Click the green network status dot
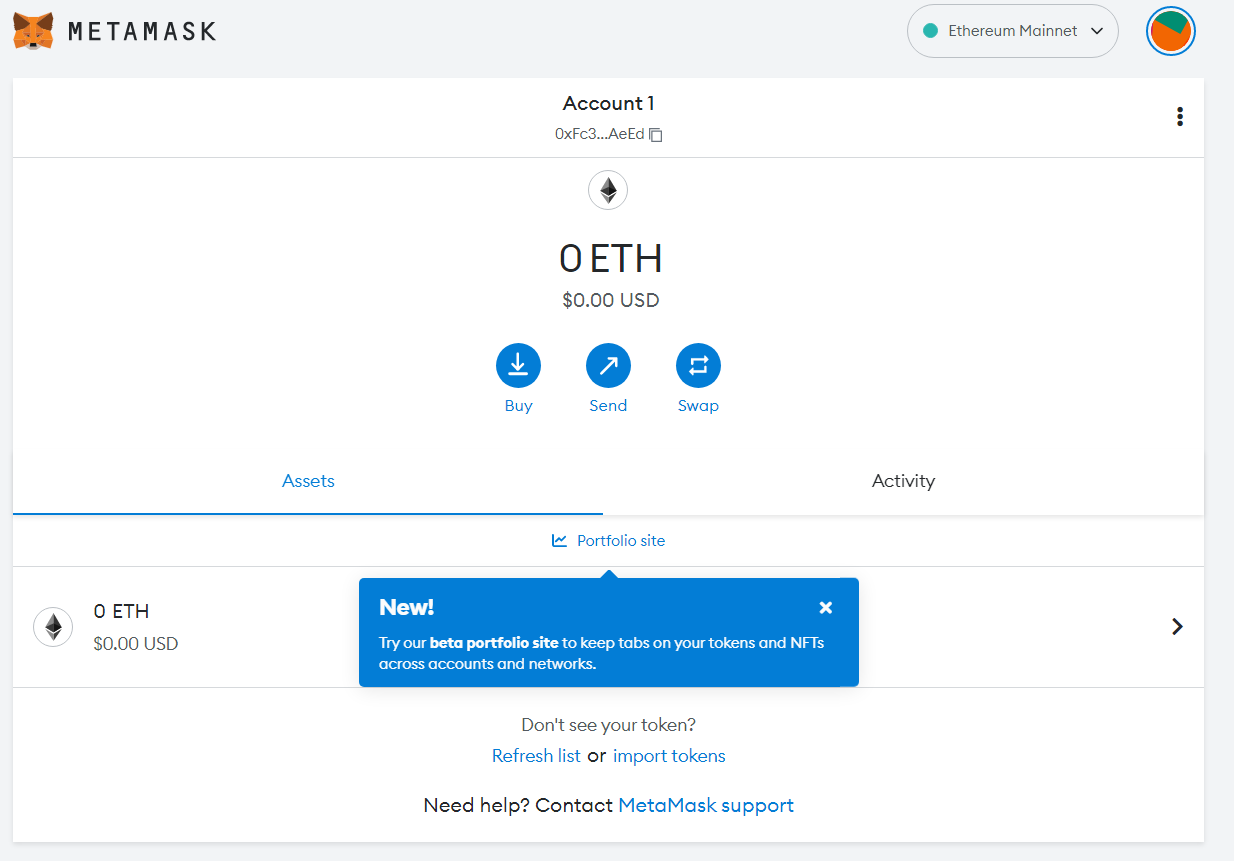The width and height of the screenshot is (1234, 861). 930,31
